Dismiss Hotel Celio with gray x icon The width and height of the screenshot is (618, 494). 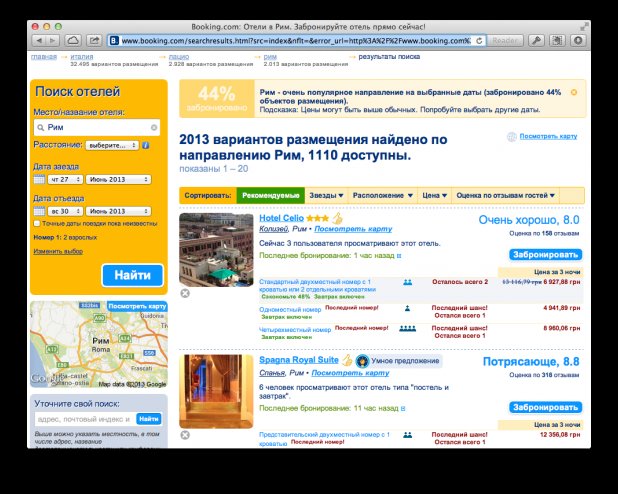coord(184,293)
